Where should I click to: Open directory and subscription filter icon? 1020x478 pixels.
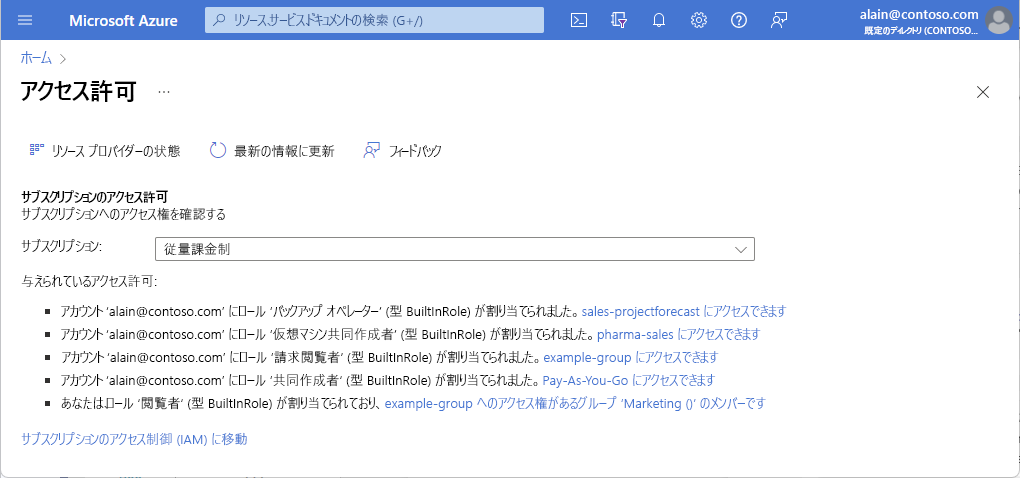pyautogui.click(x=619, y=20)
